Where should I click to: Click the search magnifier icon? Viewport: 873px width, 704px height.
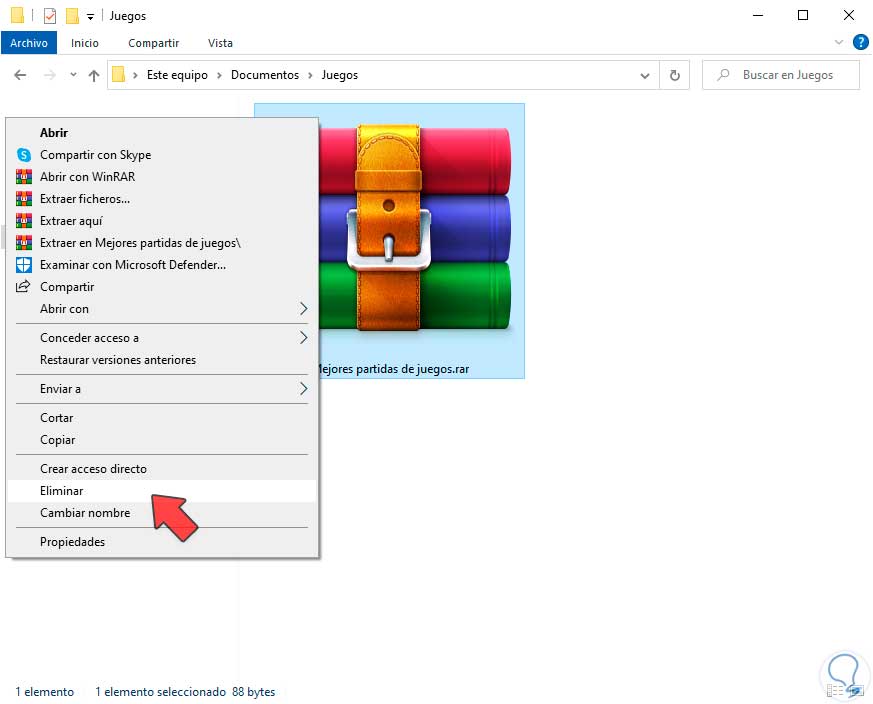click(x=723, y=74)
